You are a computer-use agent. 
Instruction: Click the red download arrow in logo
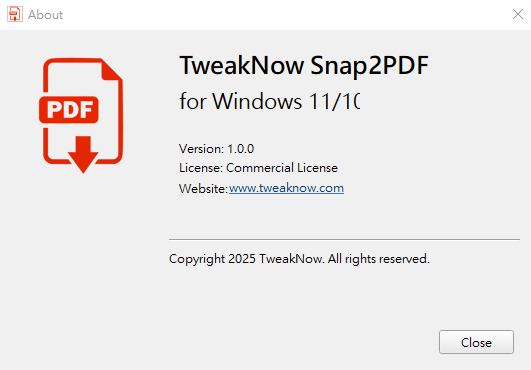pos(83,155)
